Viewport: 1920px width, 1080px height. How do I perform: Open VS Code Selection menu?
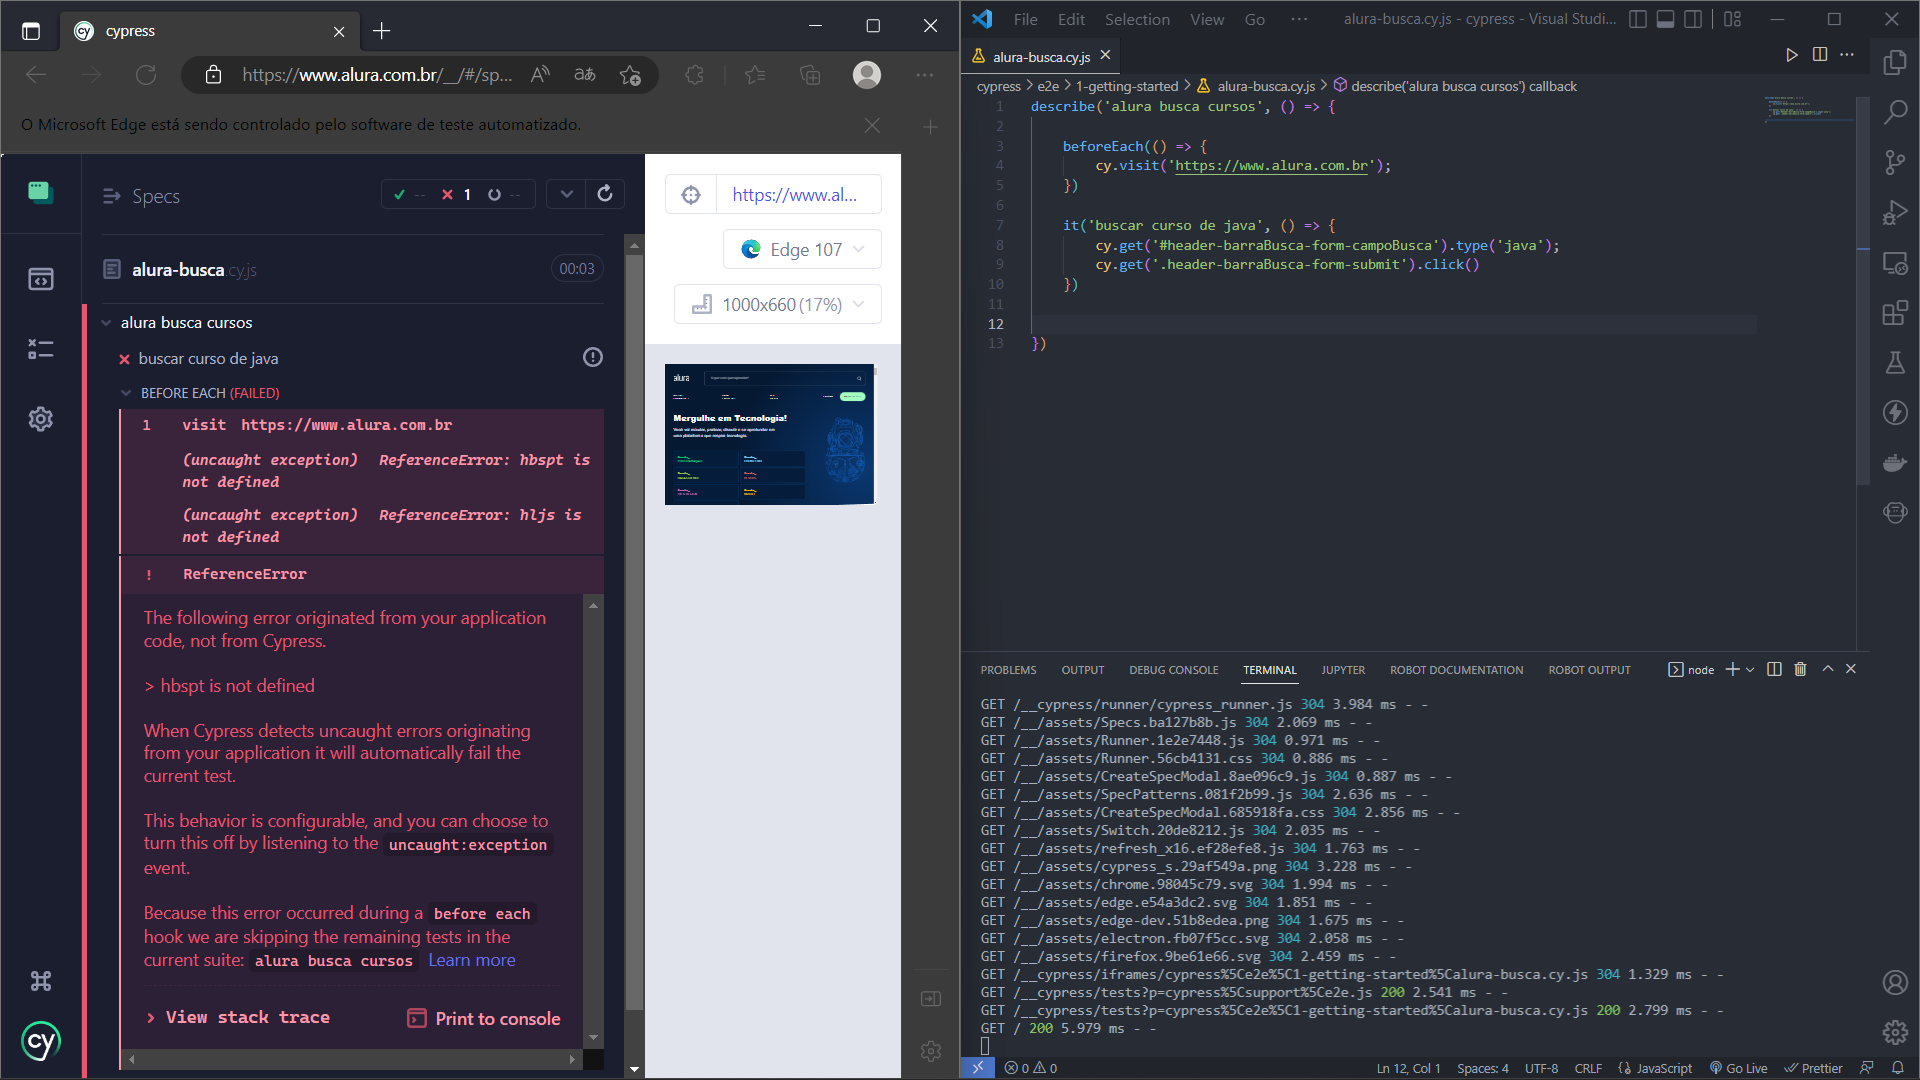[1137, 19]
